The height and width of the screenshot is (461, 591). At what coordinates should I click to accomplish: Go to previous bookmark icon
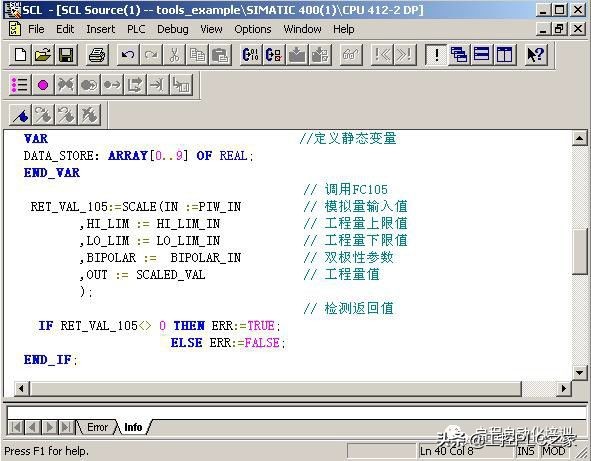coord(66,115)
